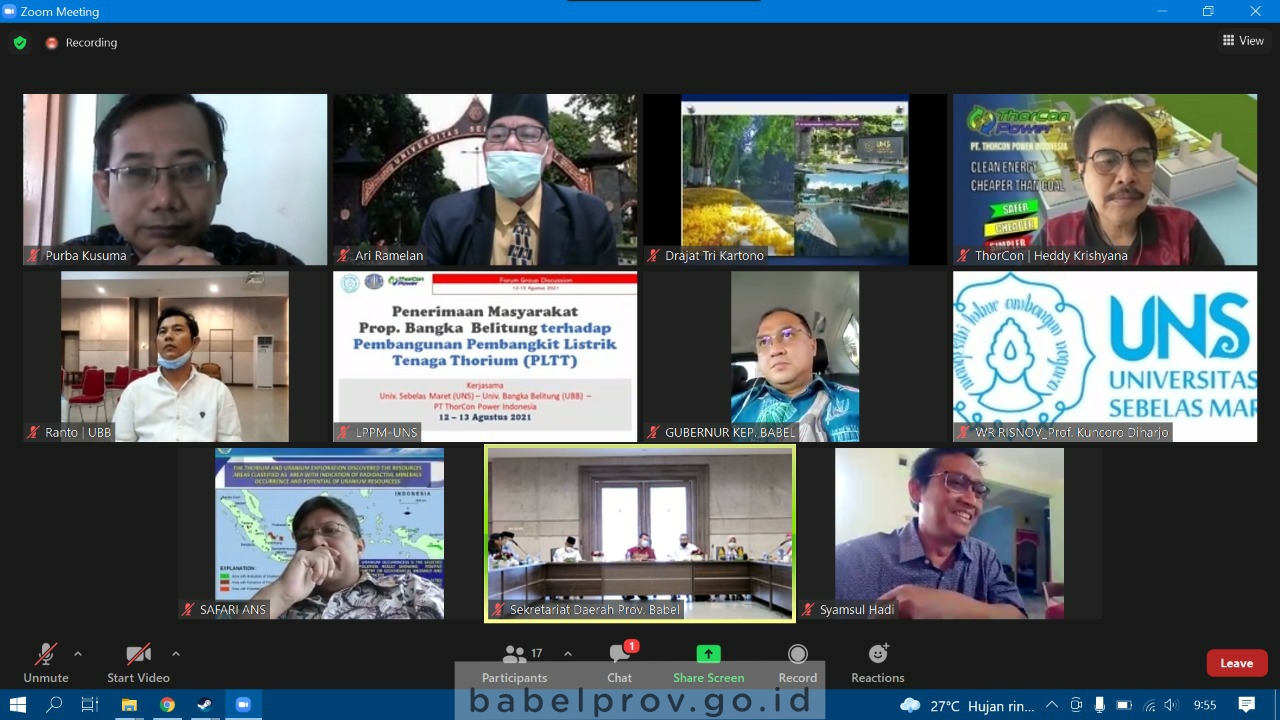Click the green encryption shield icon
The width and height of the screenshot is (1280, 720).
click(x=20, y=42)
